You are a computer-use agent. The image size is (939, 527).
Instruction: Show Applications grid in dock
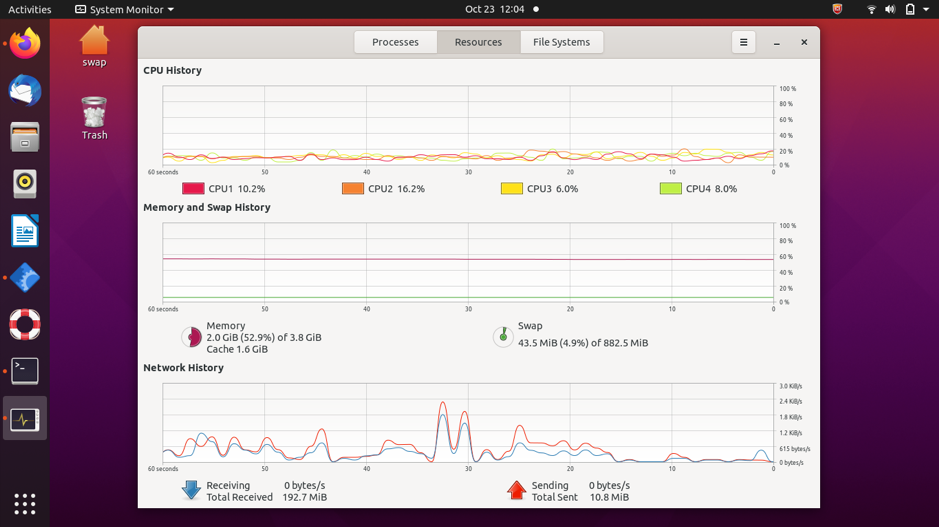[25, 504]
